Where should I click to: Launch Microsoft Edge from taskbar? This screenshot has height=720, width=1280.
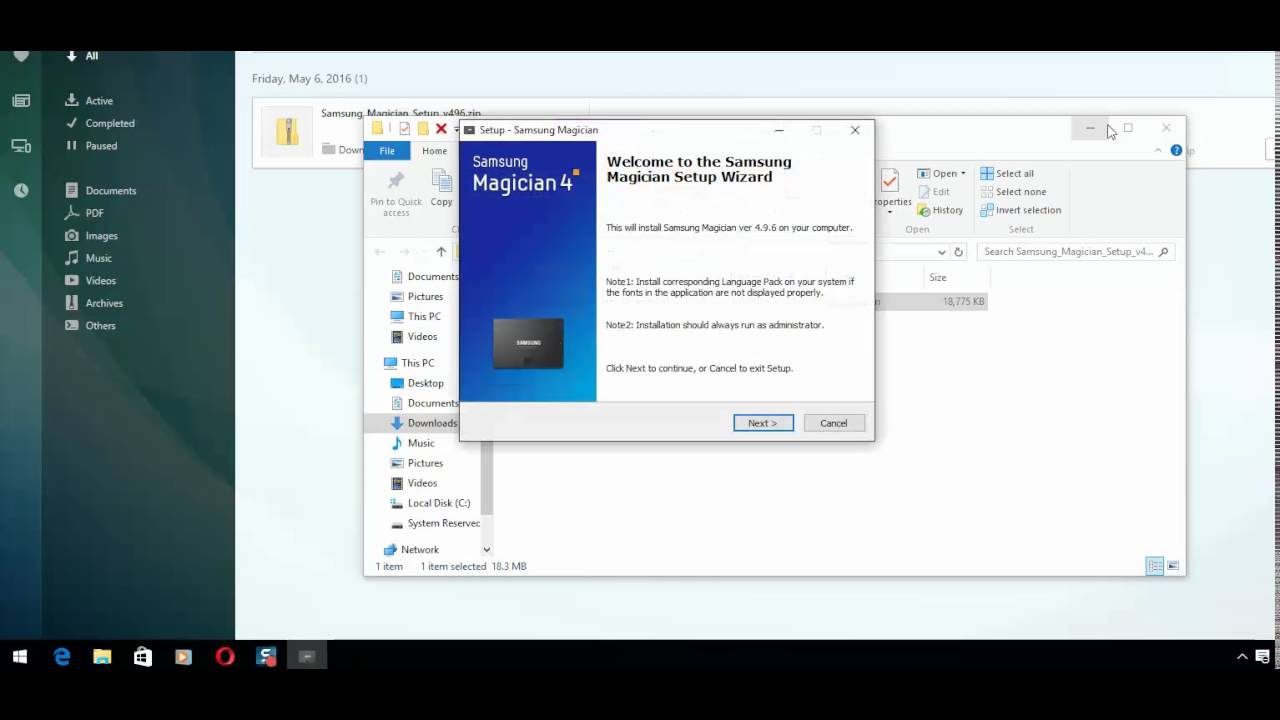(x=62, y=657)
